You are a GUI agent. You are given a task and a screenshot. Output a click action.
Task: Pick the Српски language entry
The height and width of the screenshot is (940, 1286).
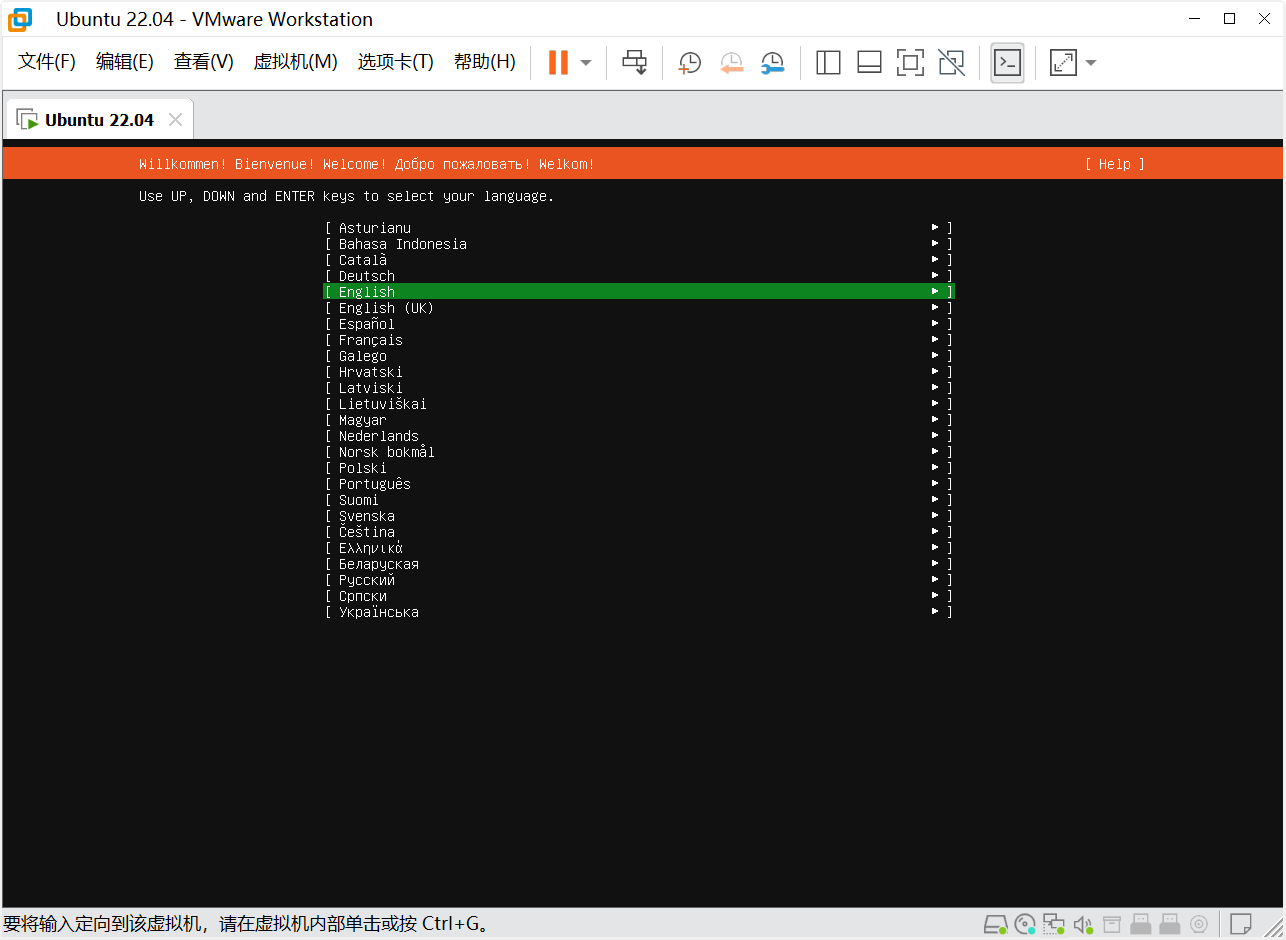[639, 596]
